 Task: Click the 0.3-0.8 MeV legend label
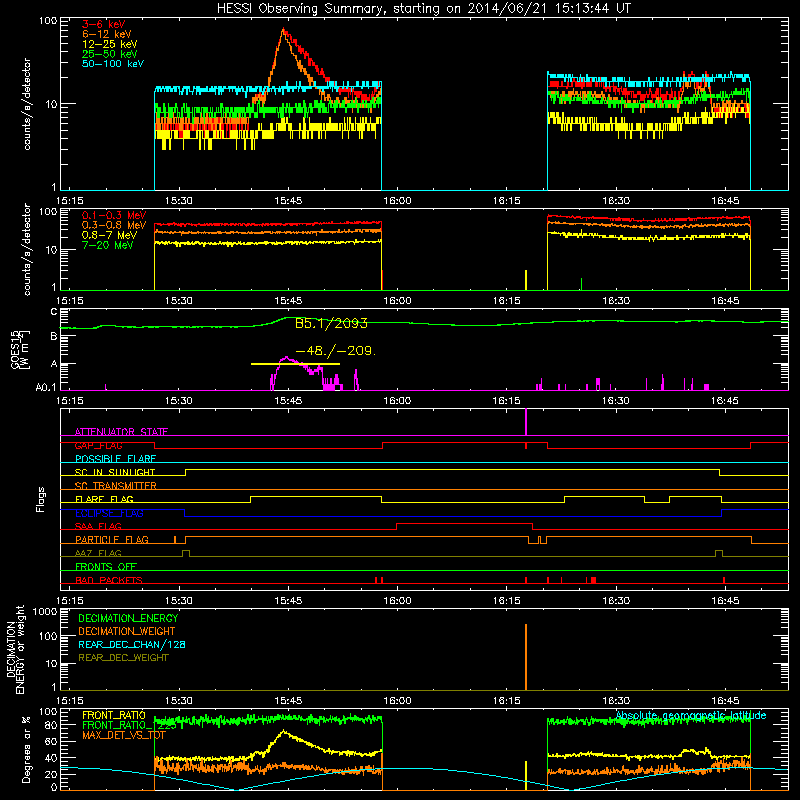tap(114, 225)
